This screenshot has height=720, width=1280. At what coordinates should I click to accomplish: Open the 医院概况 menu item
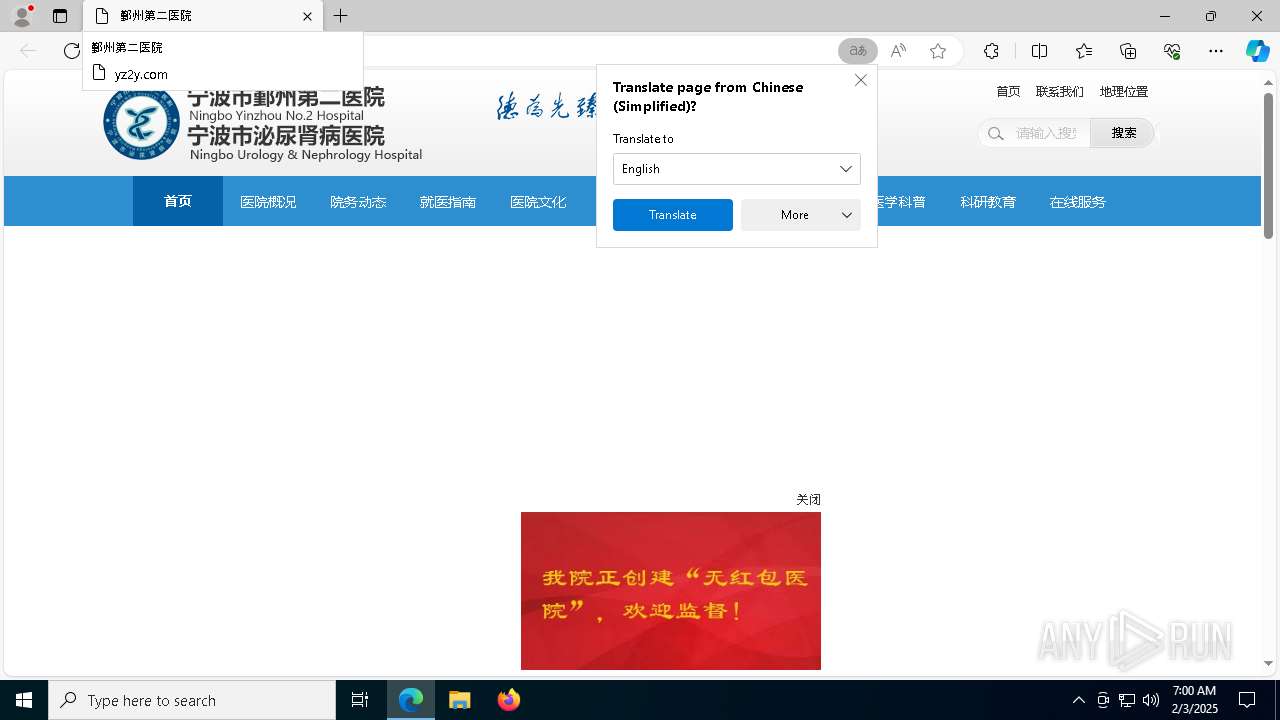268,202
